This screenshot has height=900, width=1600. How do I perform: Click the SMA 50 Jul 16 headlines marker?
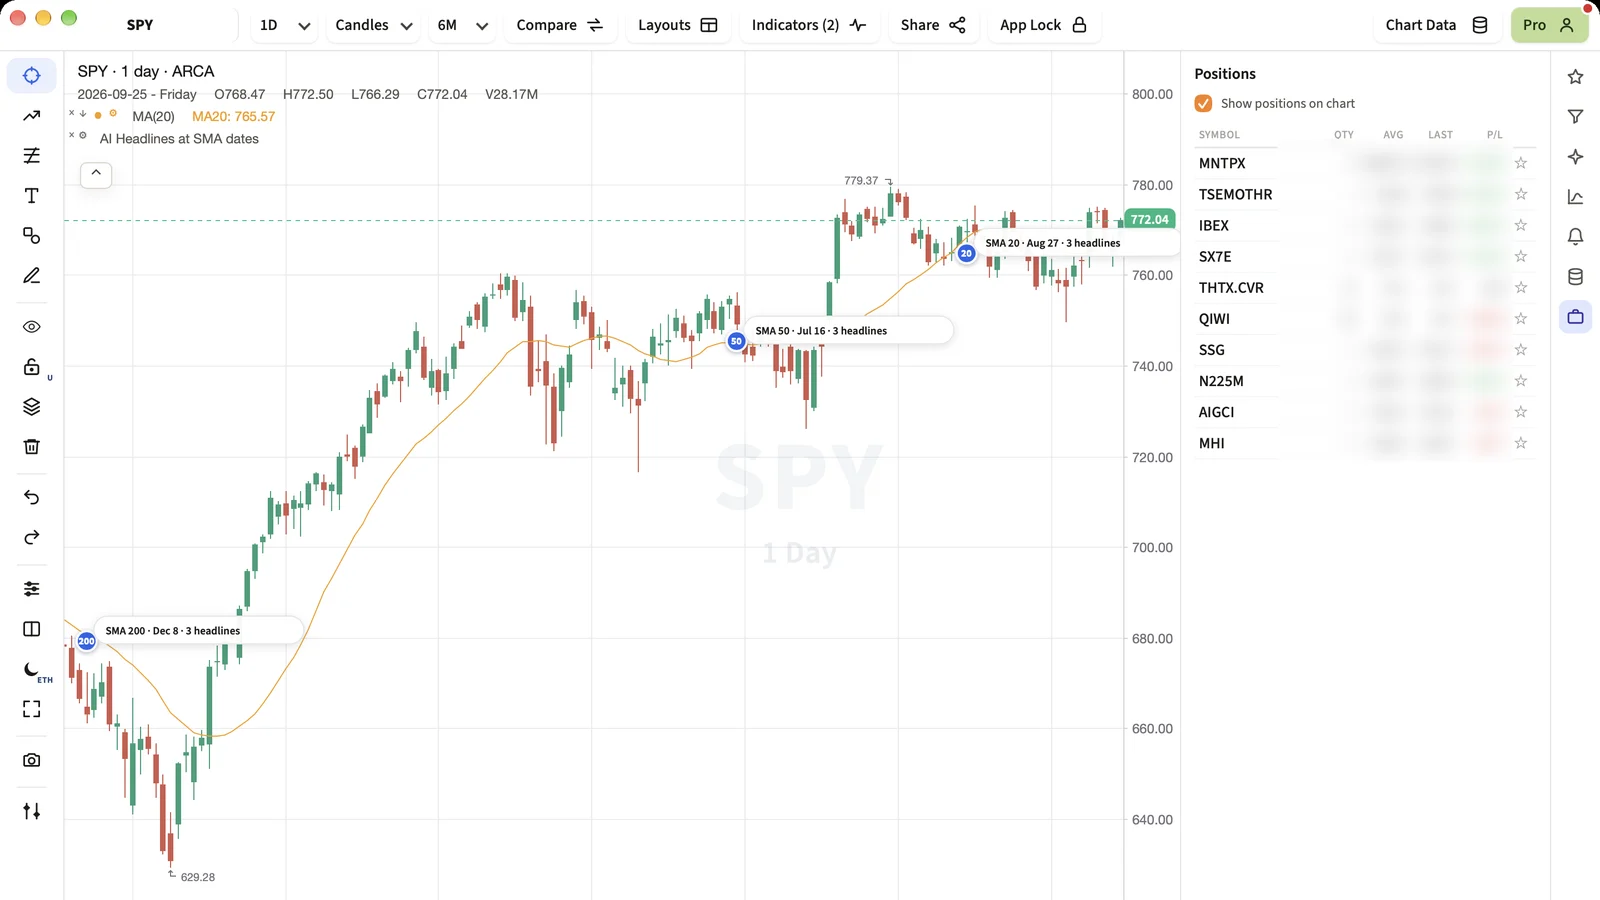point(737,341)
